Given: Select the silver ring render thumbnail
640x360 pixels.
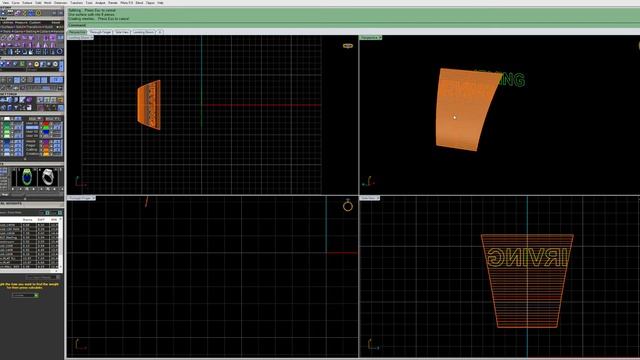Looking at the screenshot, I should click(x=48, y=177).
